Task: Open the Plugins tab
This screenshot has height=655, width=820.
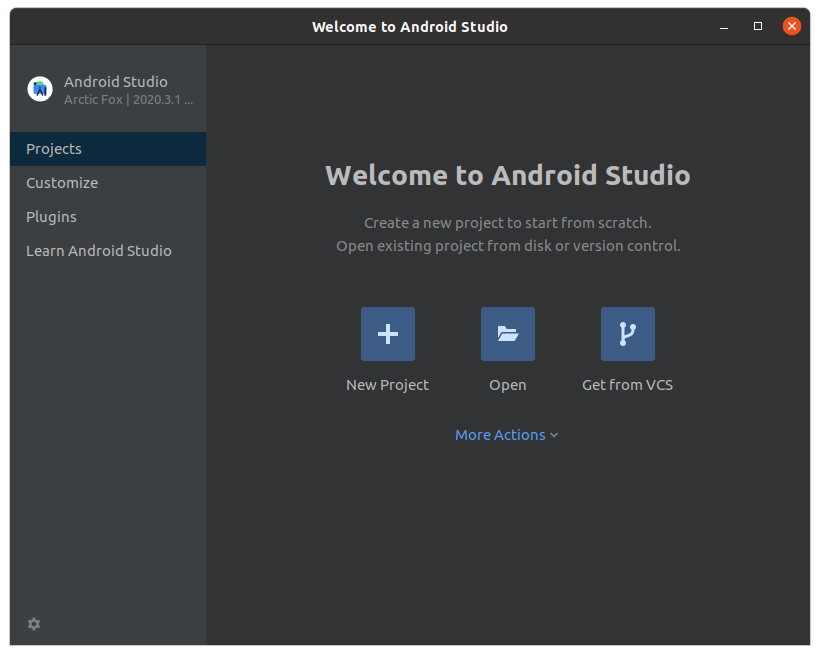Action: click(x=108, y=217)
